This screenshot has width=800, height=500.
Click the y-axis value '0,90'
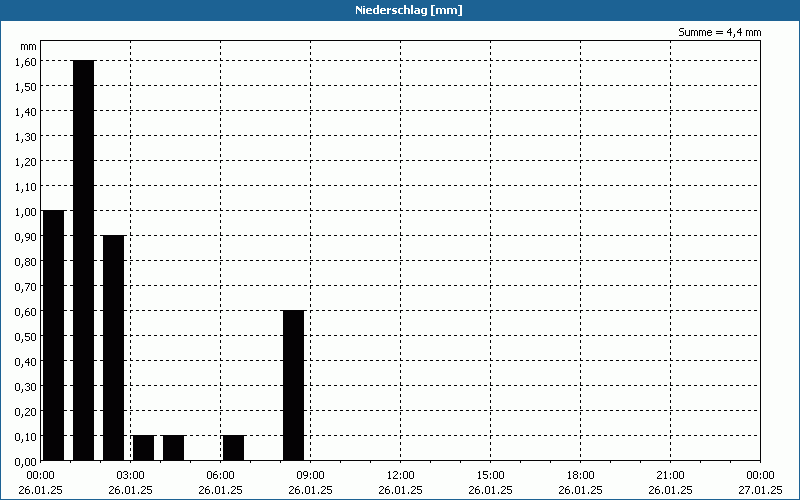point(26,236)
